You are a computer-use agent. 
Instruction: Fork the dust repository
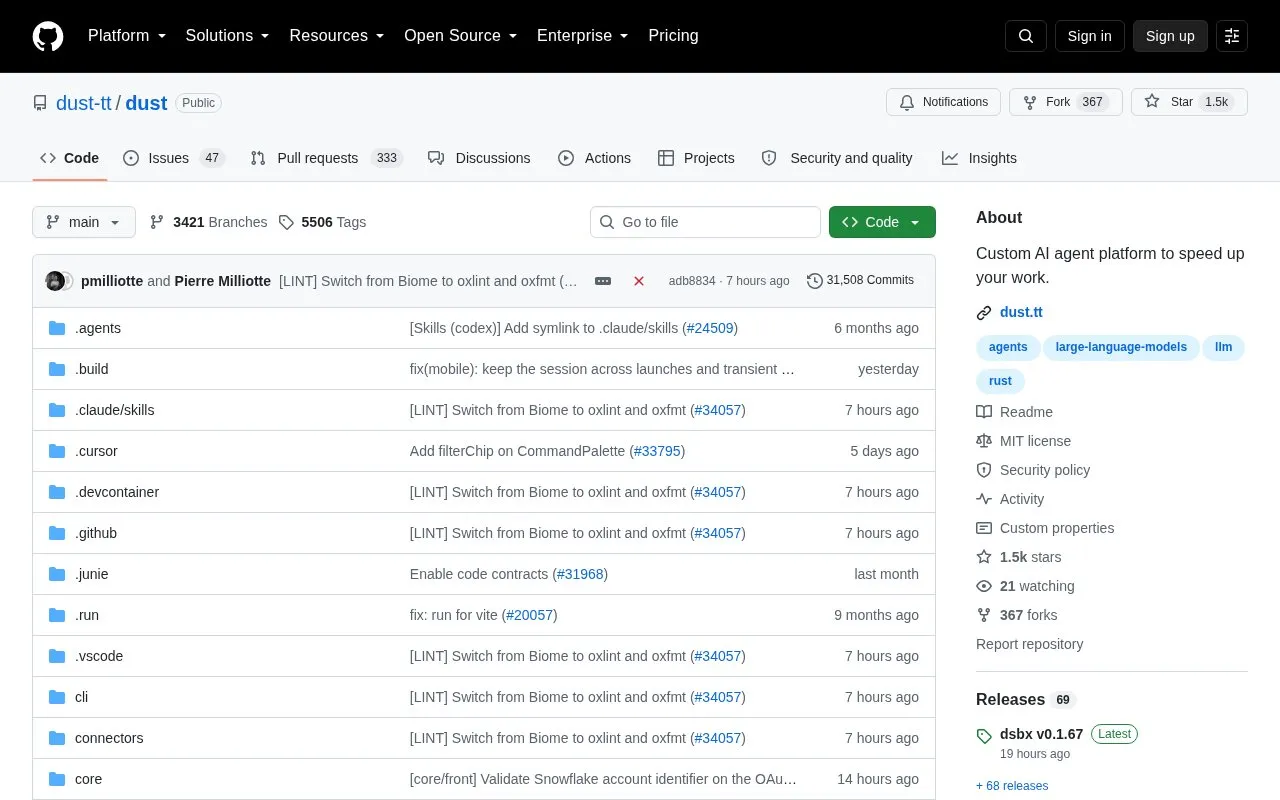point(1066,102)
